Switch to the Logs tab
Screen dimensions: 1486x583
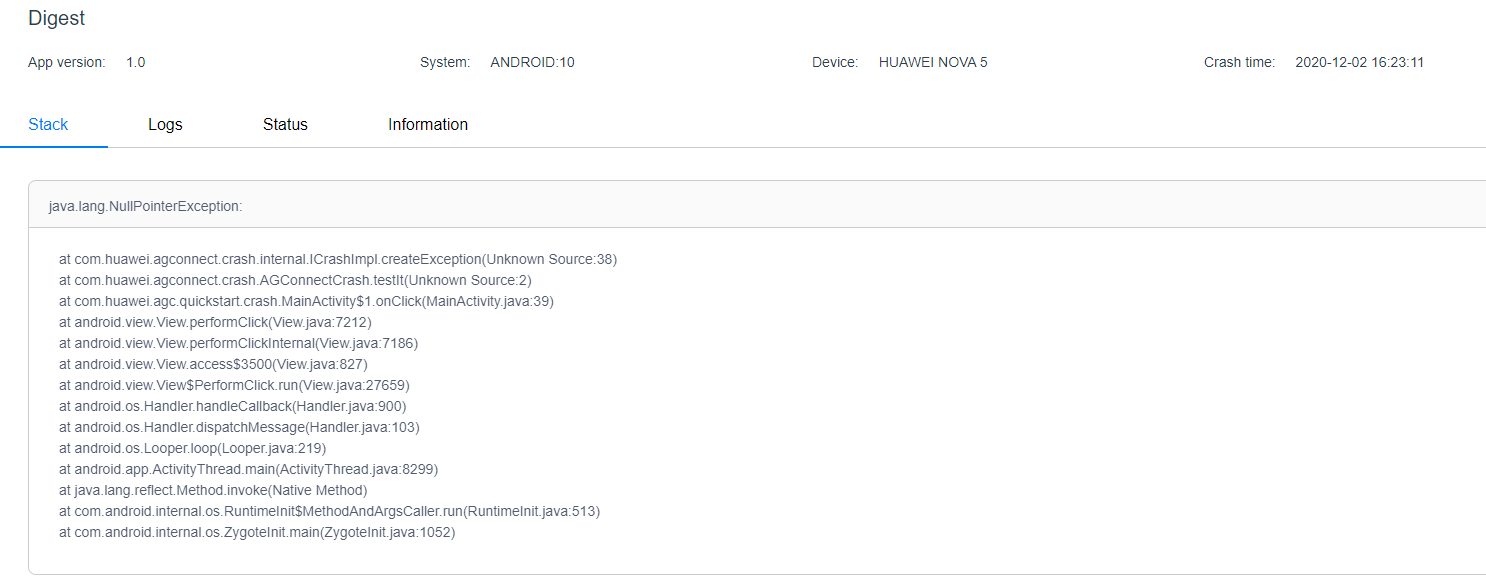point(165,125)
